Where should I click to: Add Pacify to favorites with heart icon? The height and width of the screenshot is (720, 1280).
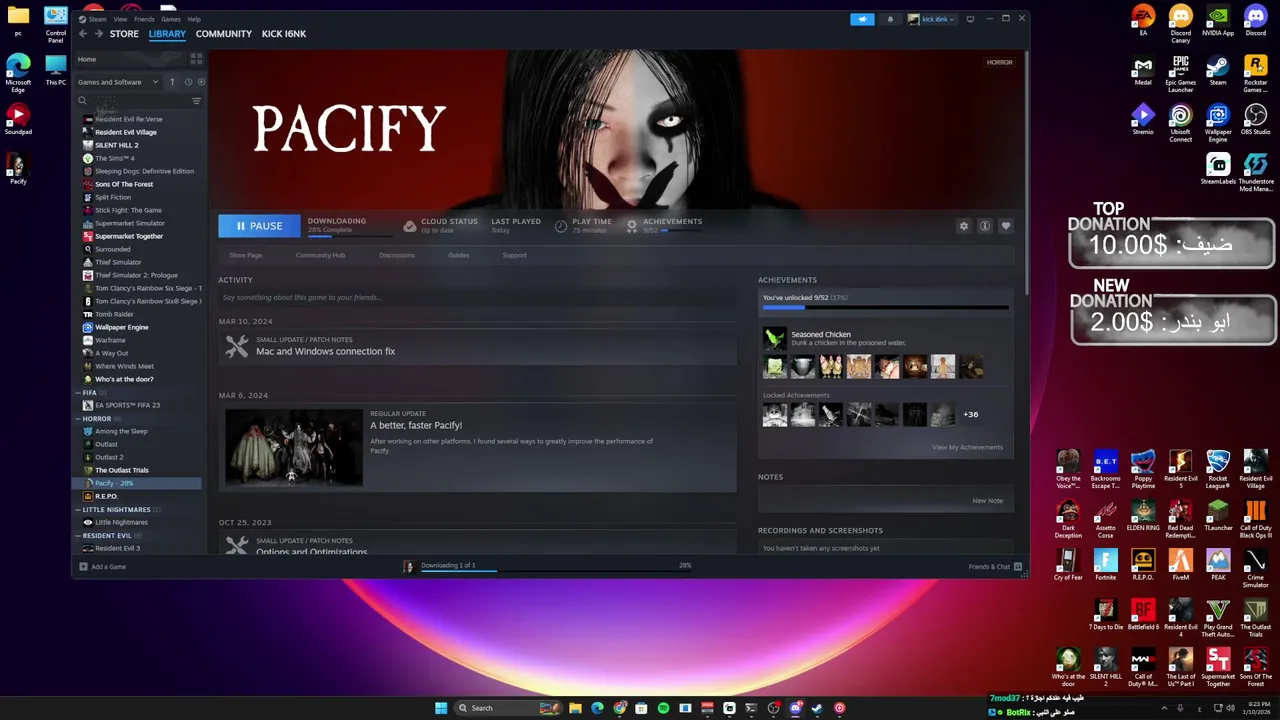coord(1006,226)
